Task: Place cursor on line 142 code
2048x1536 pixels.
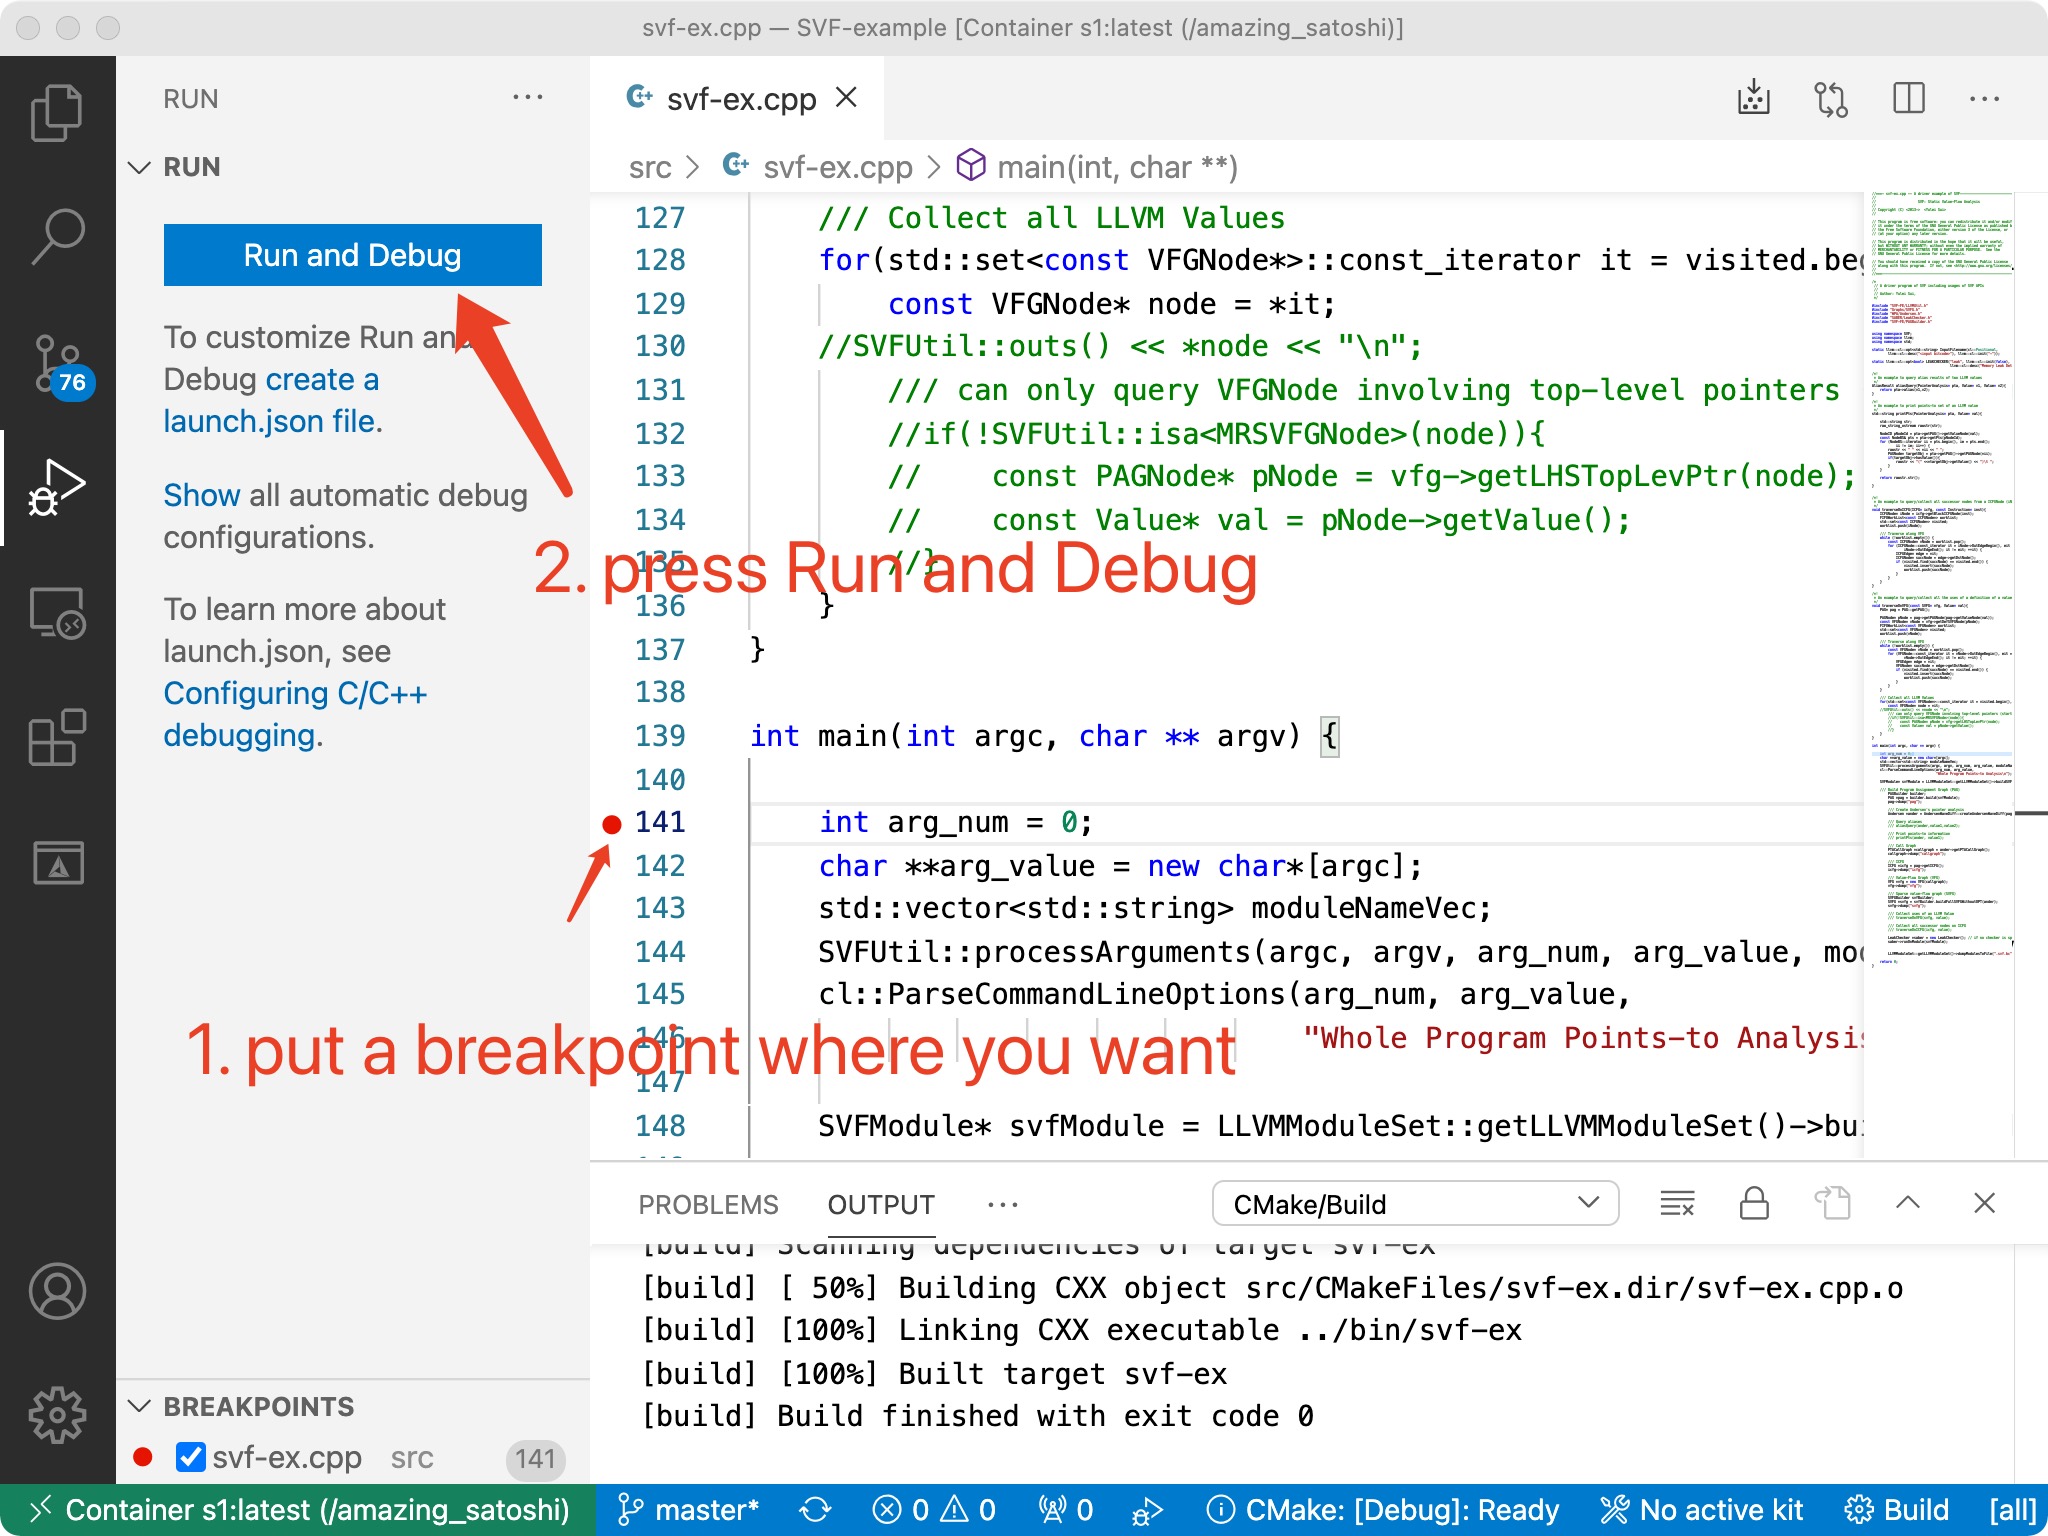Action: 1120,866
